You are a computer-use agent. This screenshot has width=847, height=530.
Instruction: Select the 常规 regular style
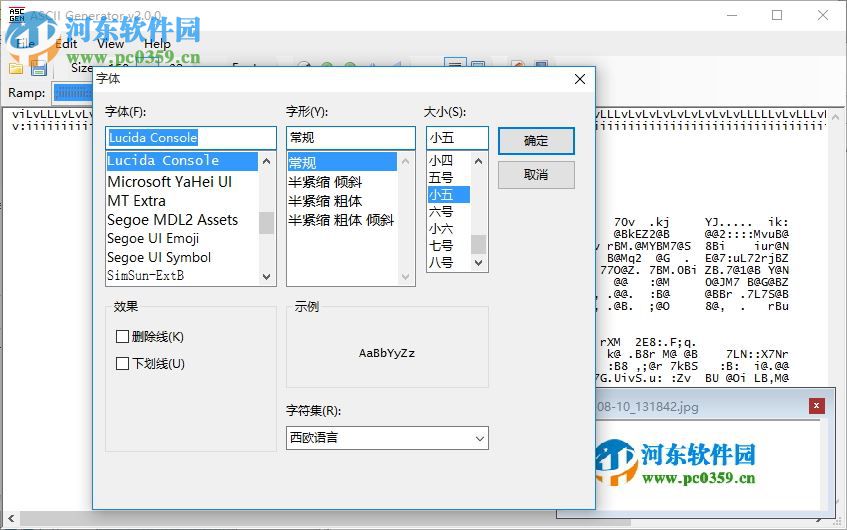click(x=342, y=162)
